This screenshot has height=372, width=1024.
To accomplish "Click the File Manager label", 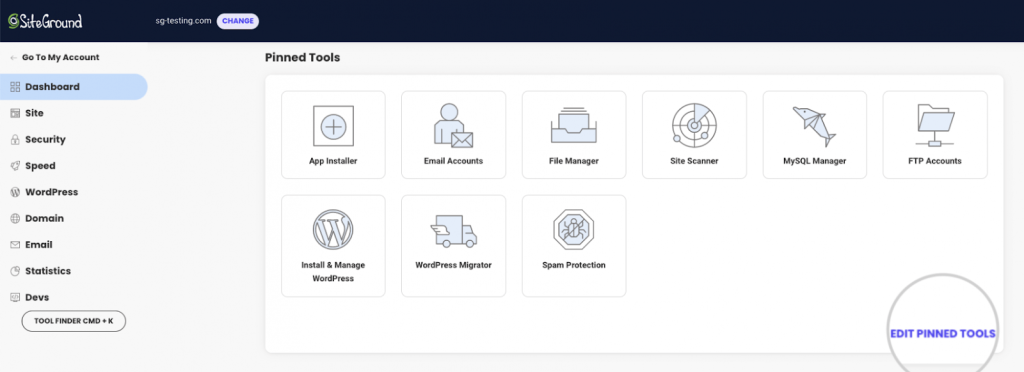I will (x=573, y=161).
